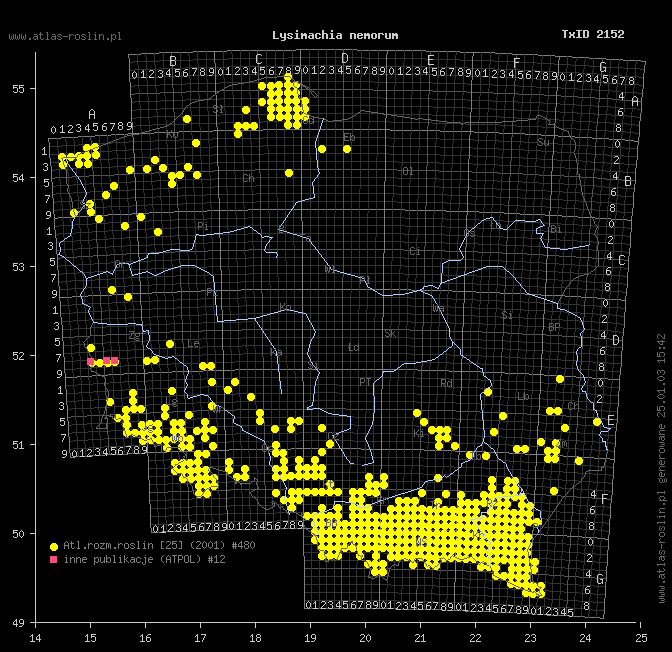
Task: Click the yellow dot directly below the Eb label
Action: (x=347, y=149)
